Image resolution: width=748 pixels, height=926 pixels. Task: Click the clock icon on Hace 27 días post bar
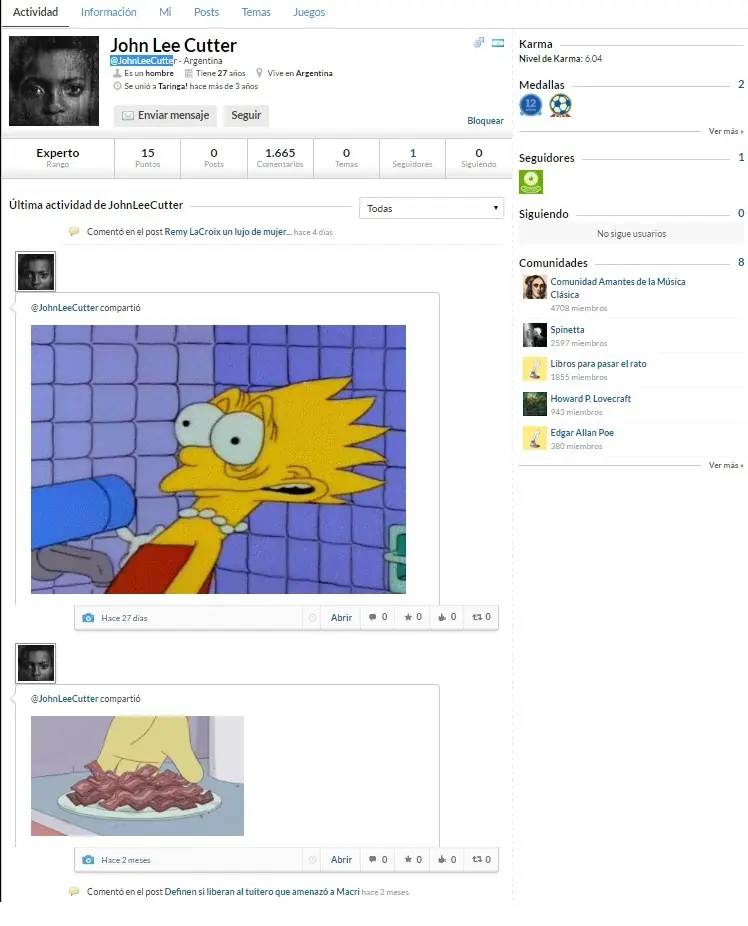(x=312, y=618)
